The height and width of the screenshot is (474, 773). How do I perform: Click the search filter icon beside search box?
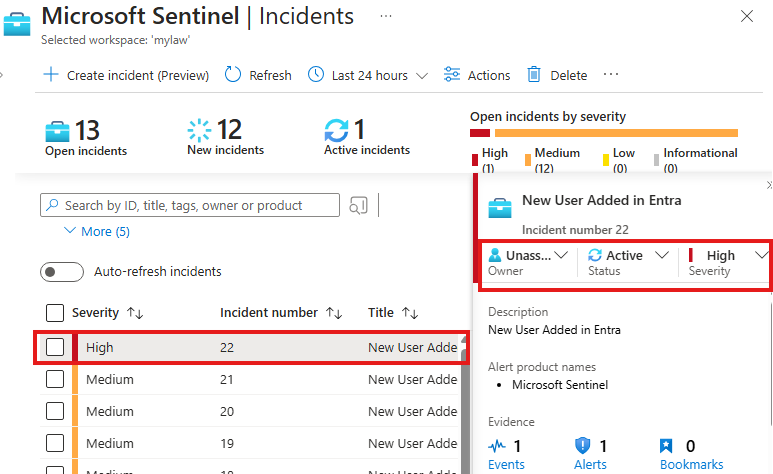358,205
